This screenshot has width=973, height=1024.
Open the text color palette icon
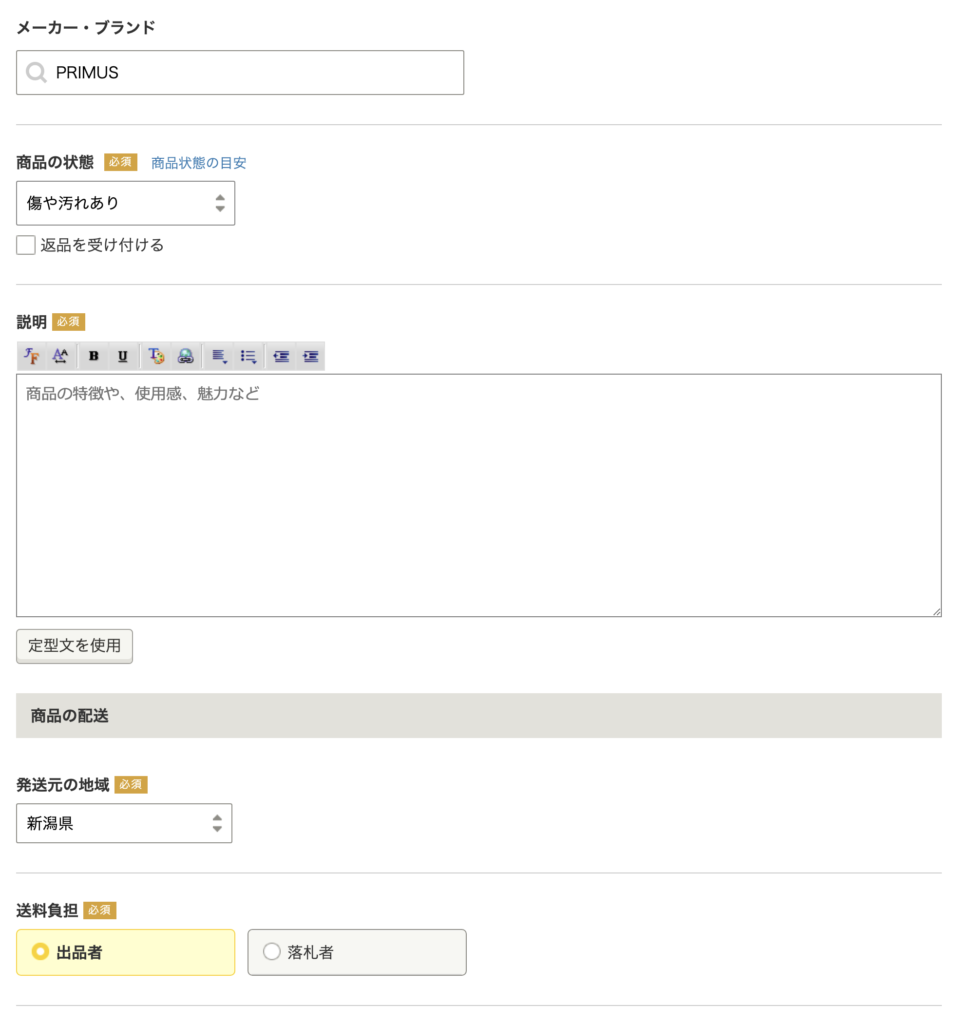coord(156,356)
